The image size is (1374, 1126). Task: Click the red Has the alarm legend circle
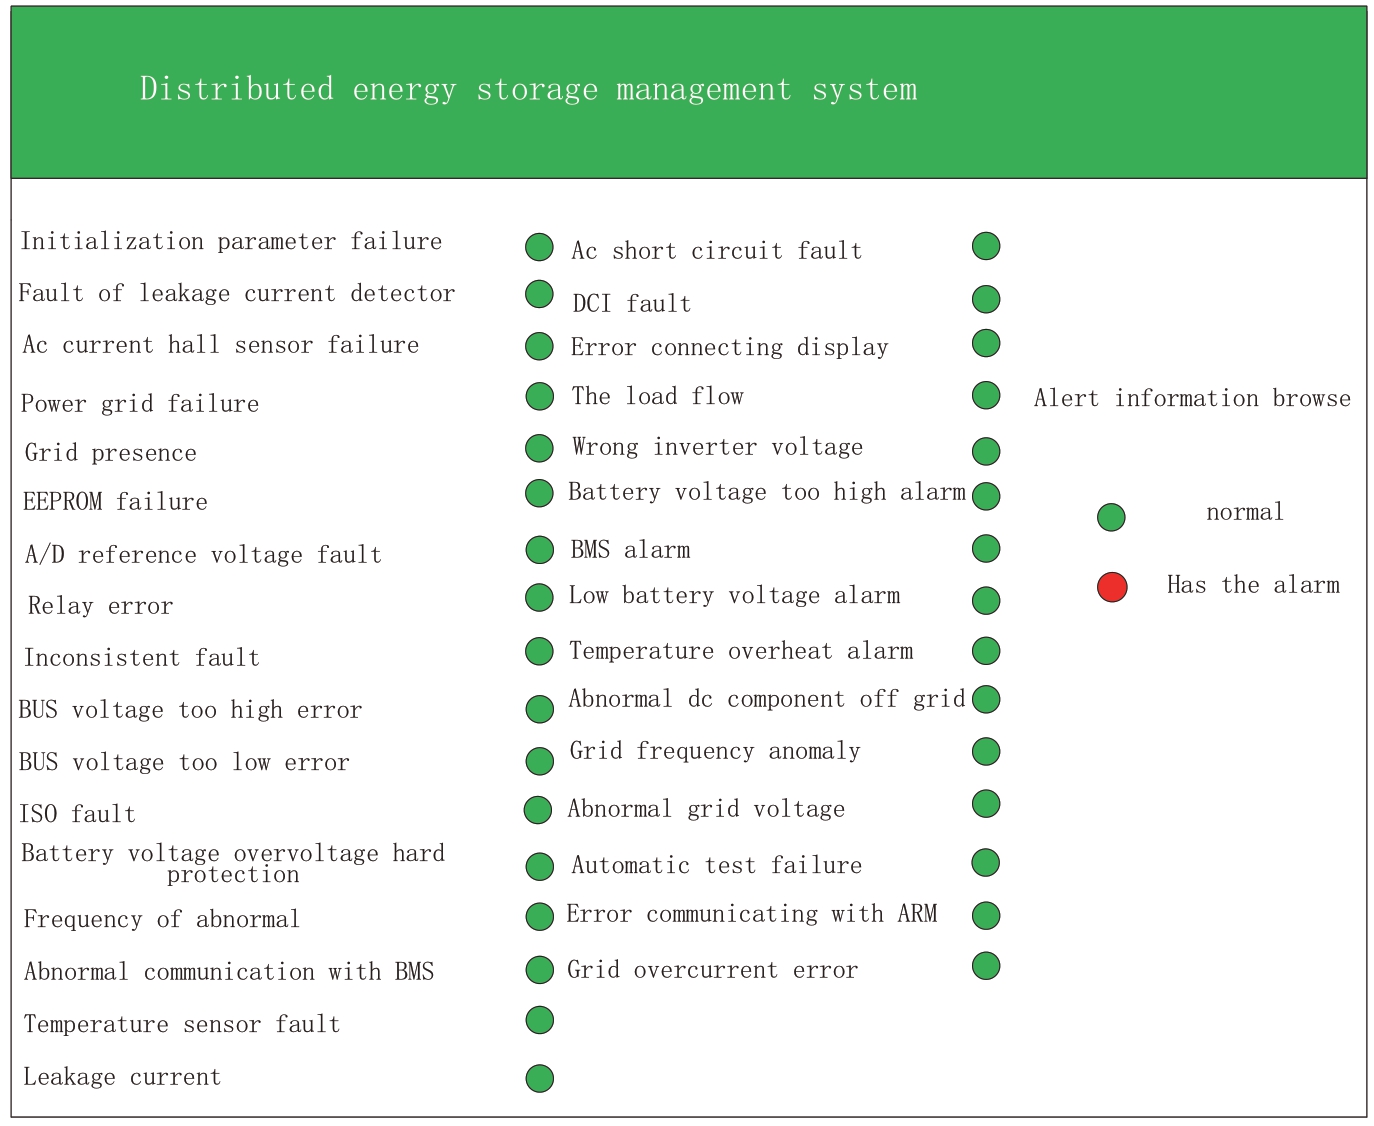[1112, 587]
